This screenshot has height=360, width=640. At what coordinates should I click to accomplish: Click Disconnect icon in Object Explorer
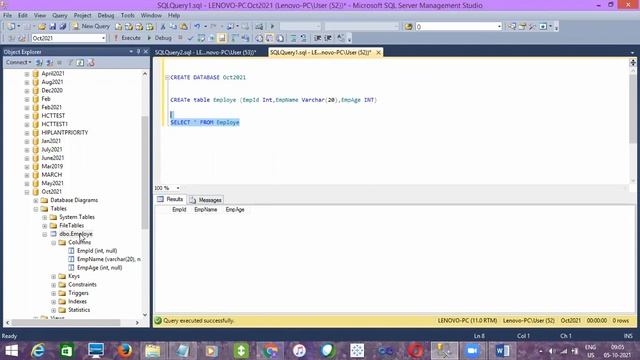(x=49, y=62)
